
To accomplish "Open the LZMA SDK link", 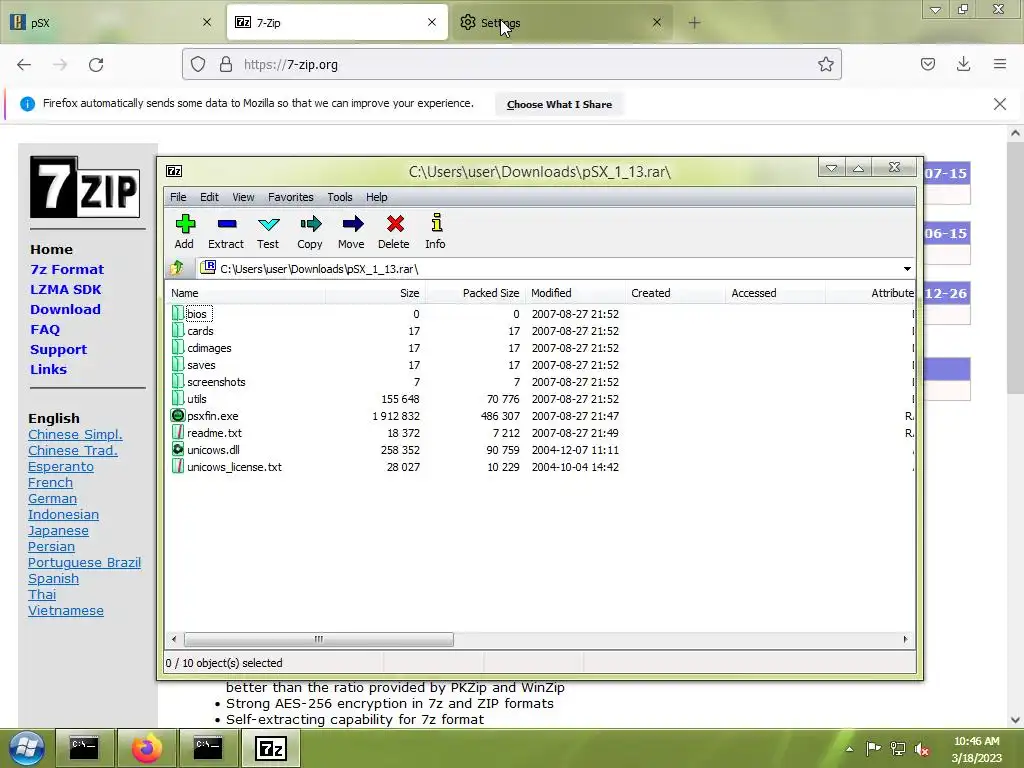I will tap(65, 289).
